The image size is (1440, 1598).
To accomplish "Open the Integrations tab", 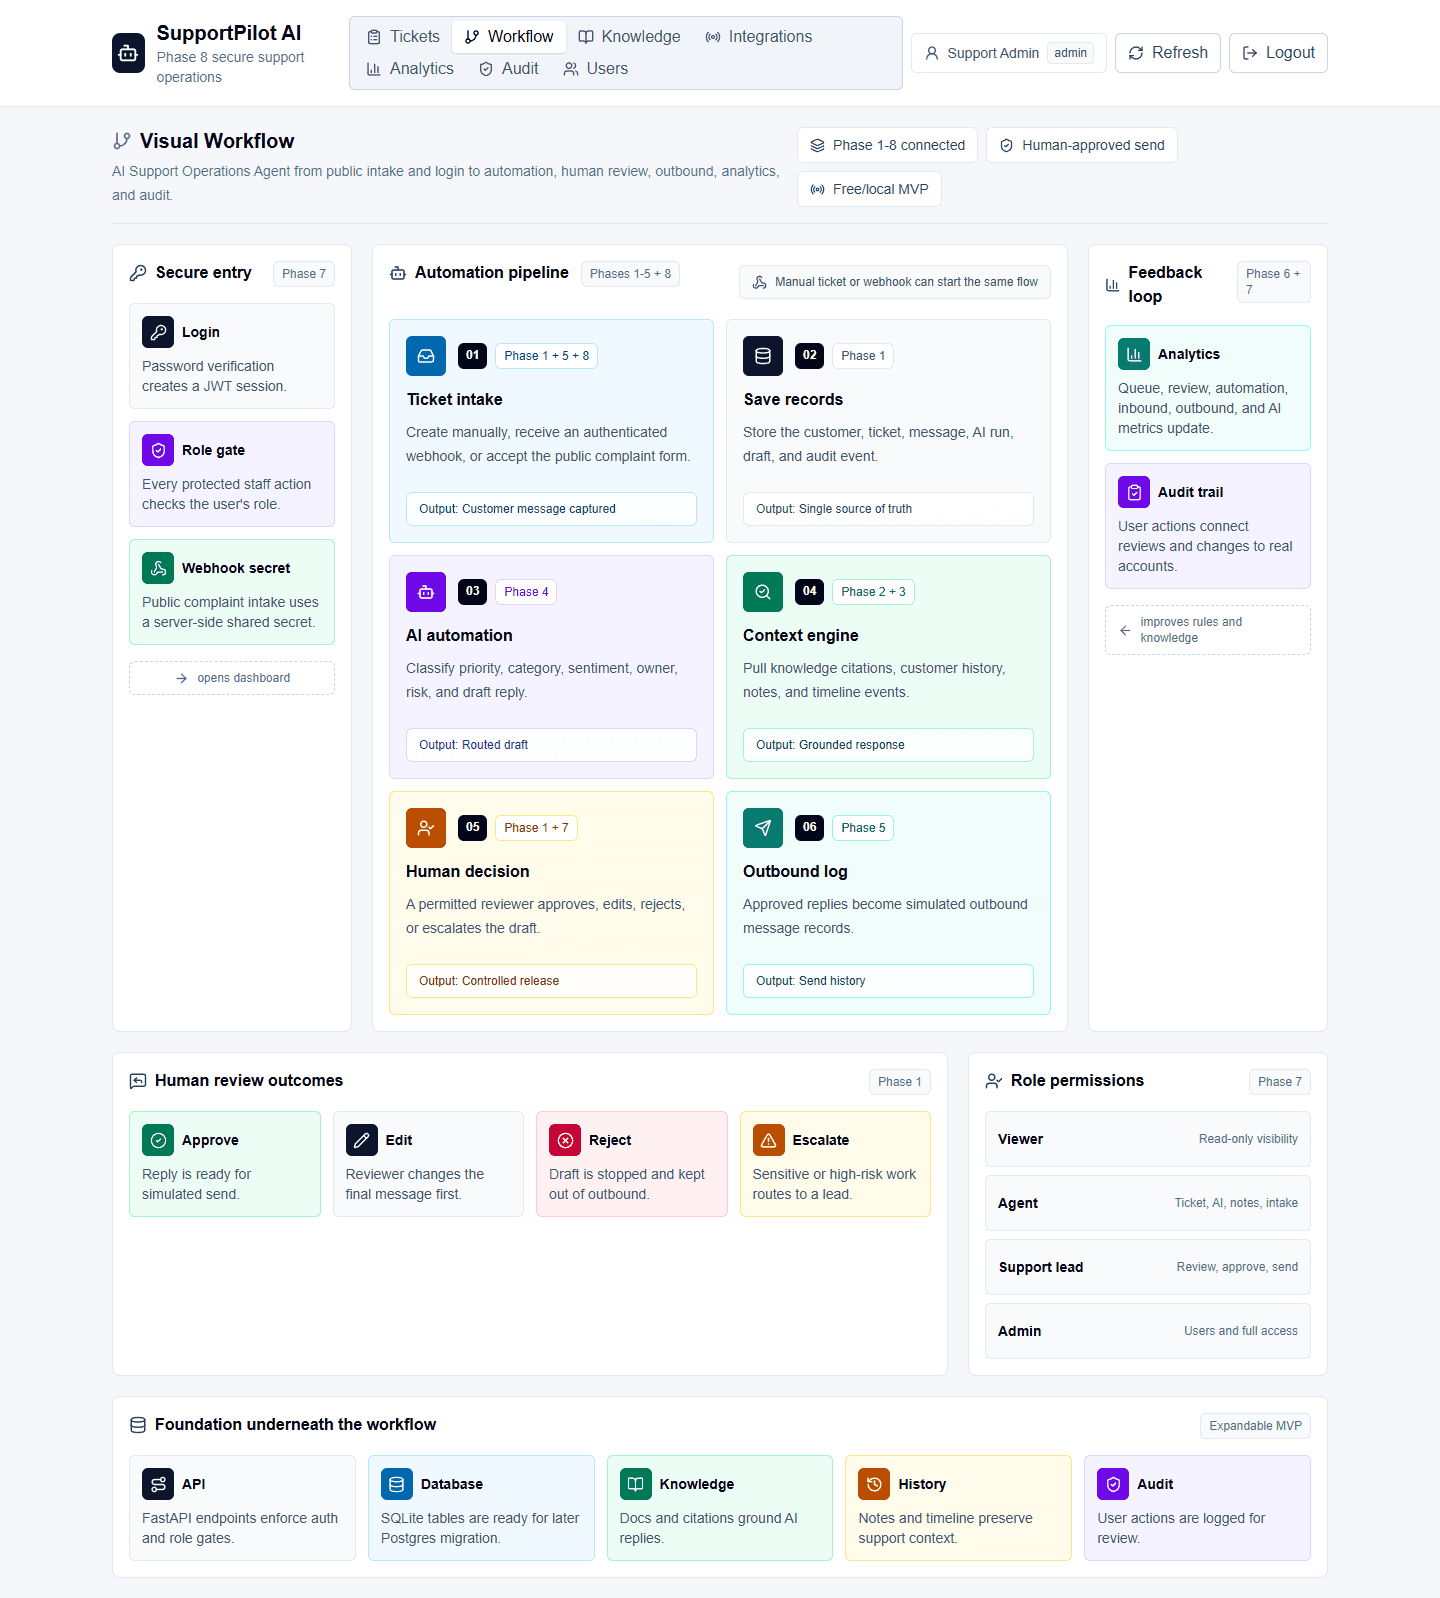I will [759, 37].
